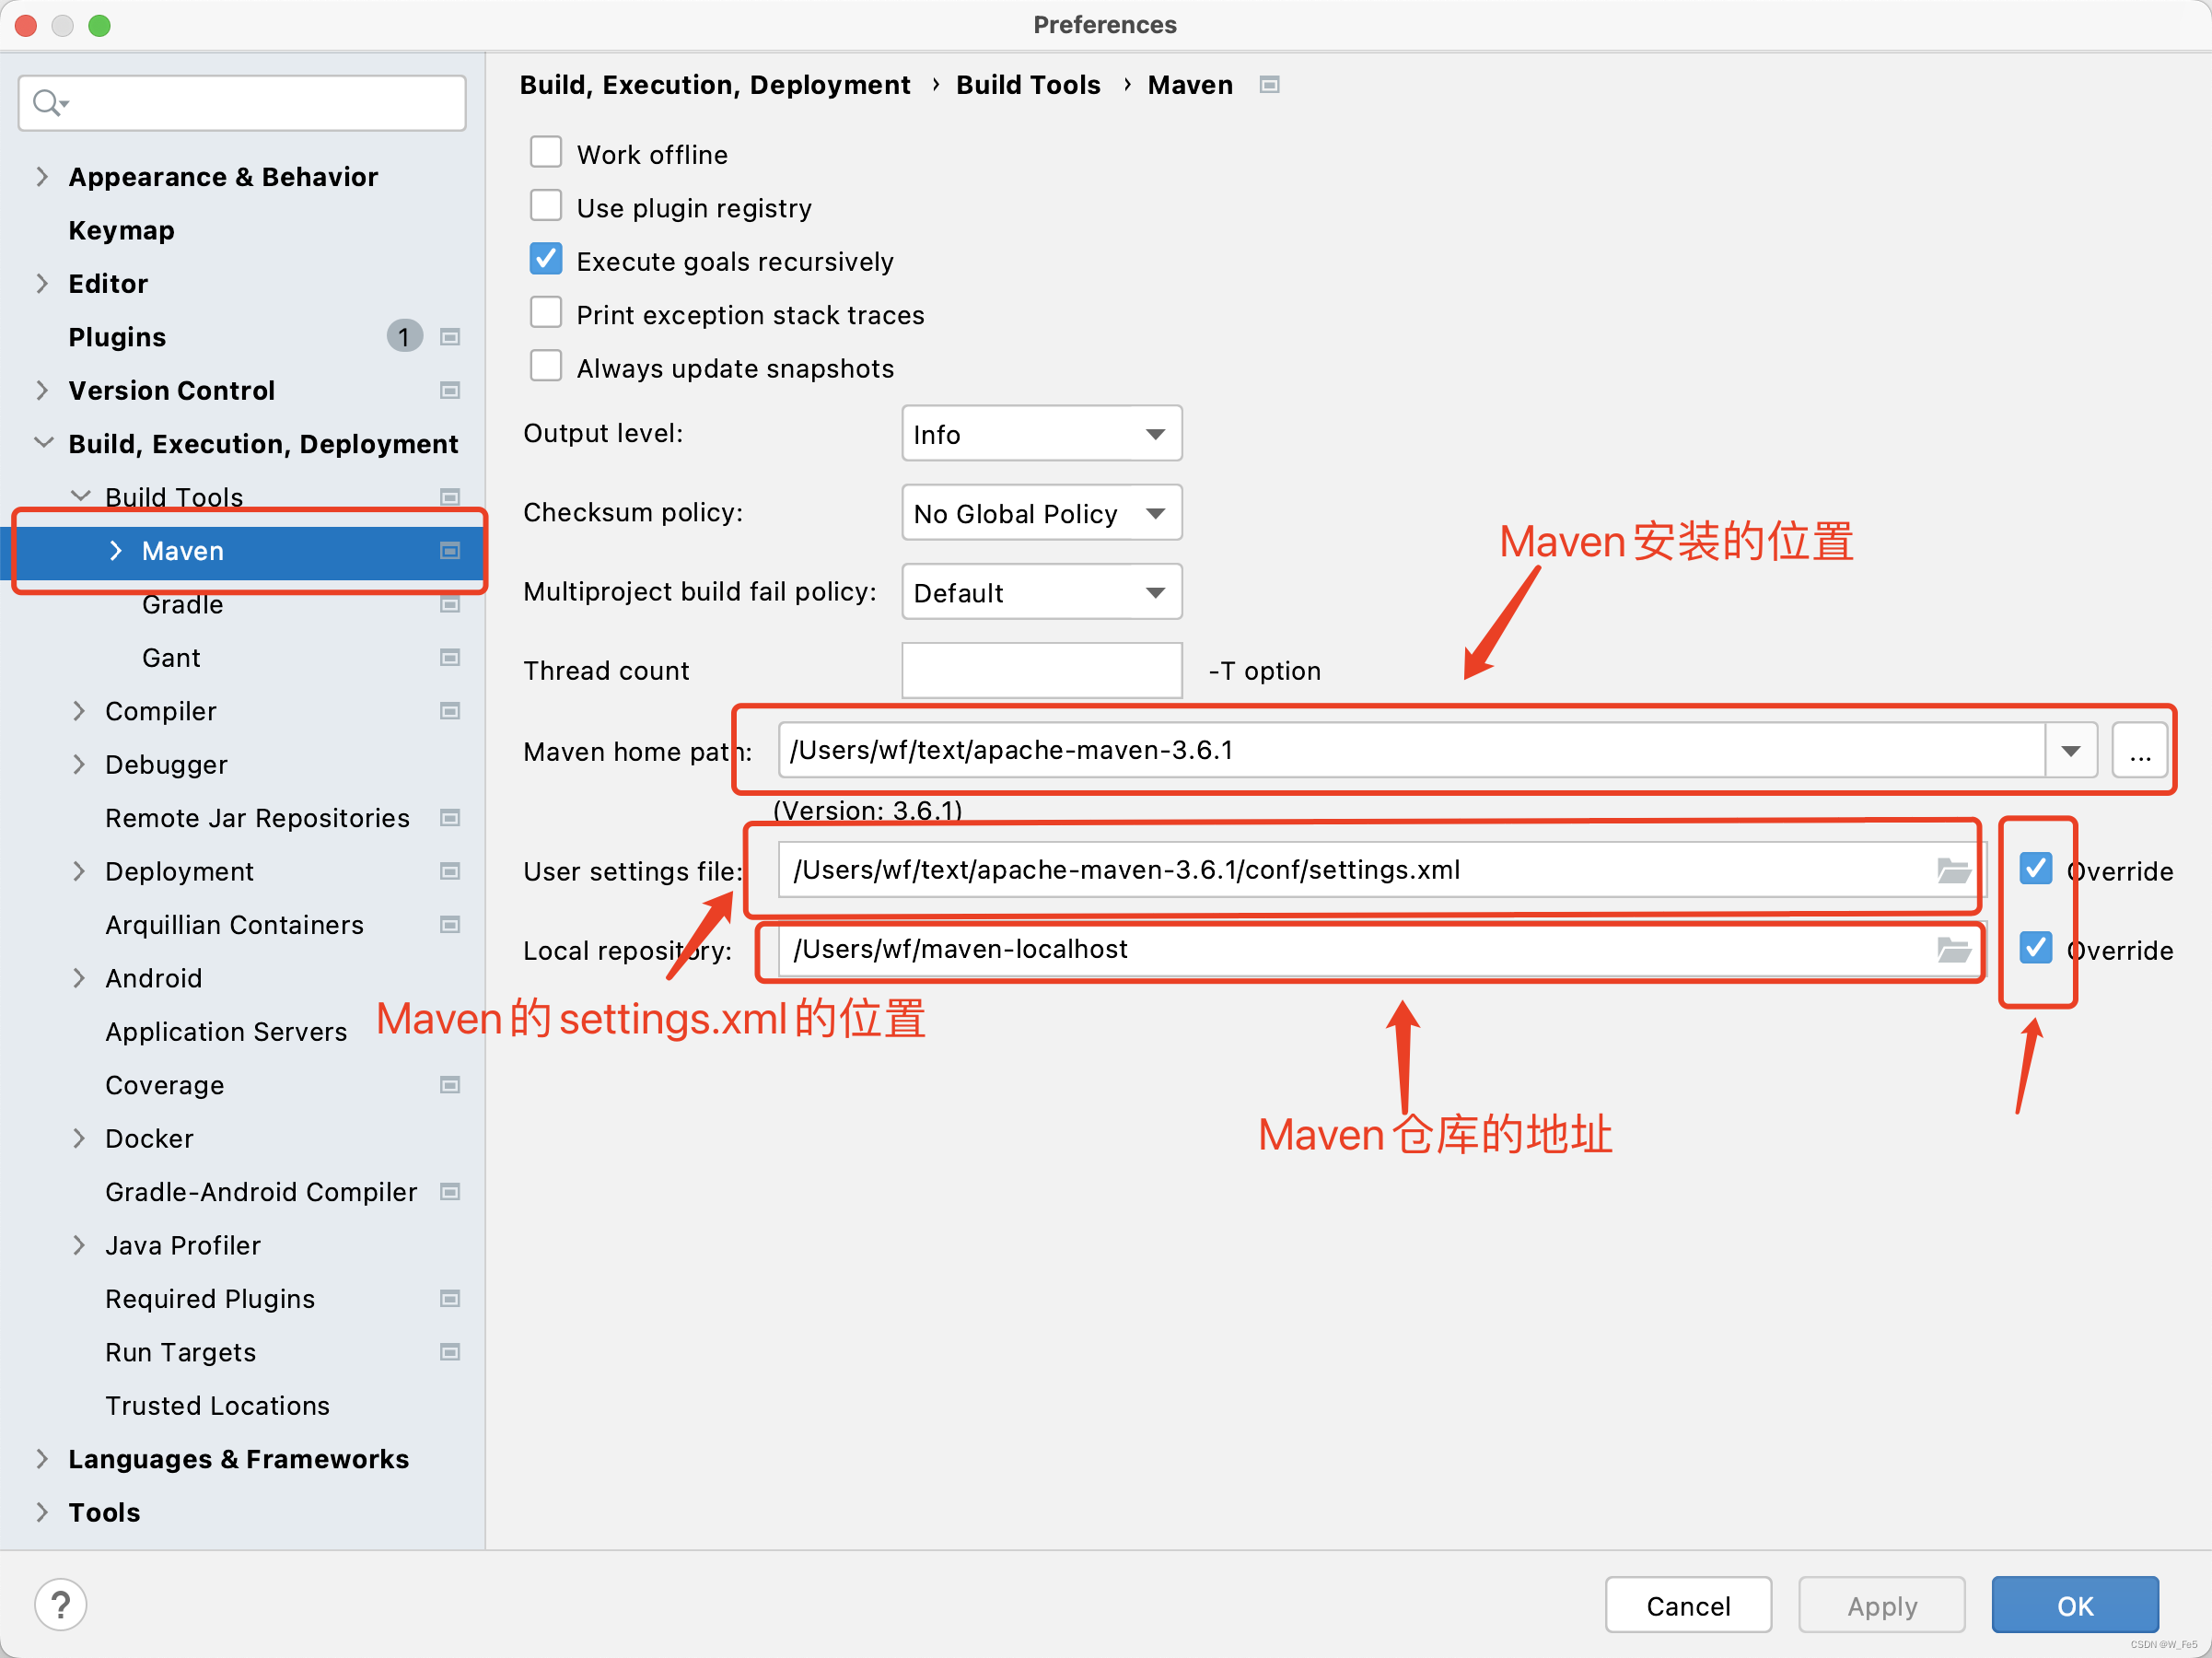
Task: Toggle Override for User settings file
Action: tap(2036, 869)
